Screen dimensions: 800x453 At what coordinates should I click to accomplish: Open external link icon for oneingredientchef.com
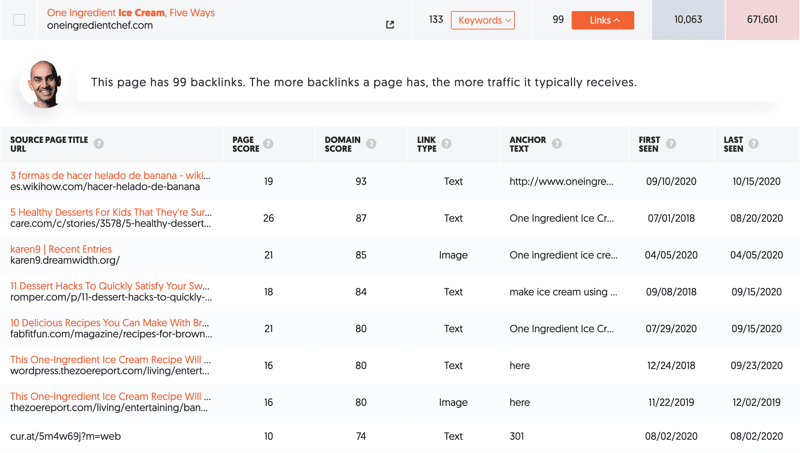click(390, 24)
